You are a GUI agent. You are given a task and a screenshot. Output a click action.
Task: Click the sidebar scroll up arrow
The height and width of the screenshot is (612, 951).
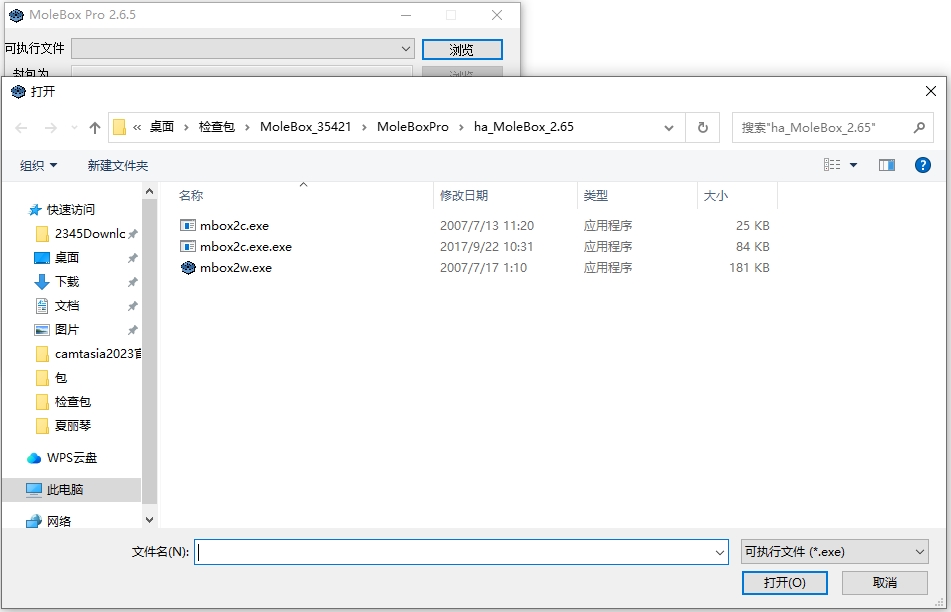click(x=149, y=192)
